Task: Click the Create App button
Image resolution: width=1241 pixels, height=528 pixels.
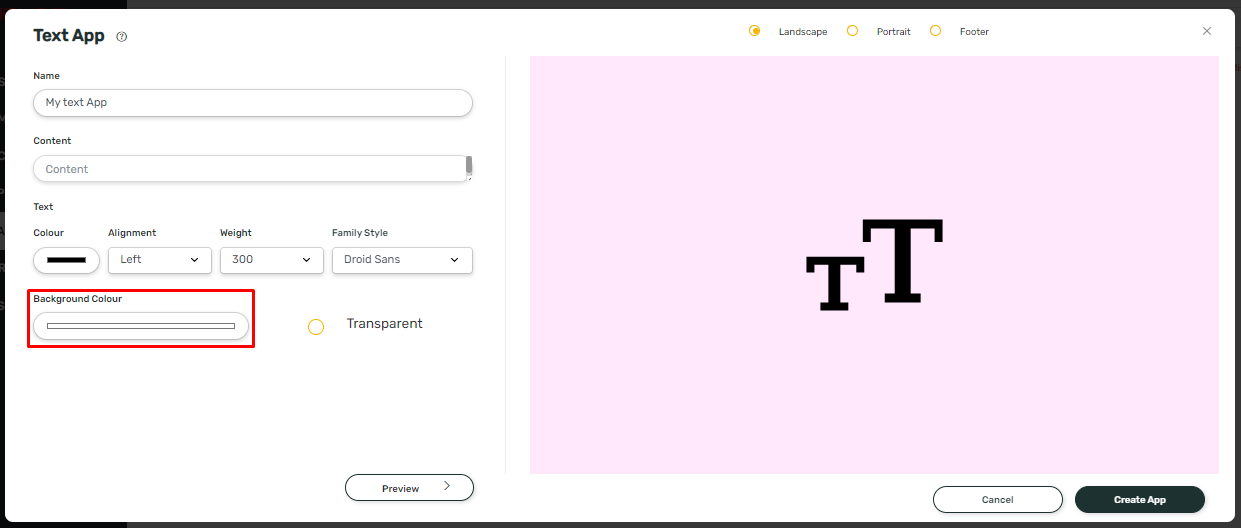Action: (x=1139, y=499)
